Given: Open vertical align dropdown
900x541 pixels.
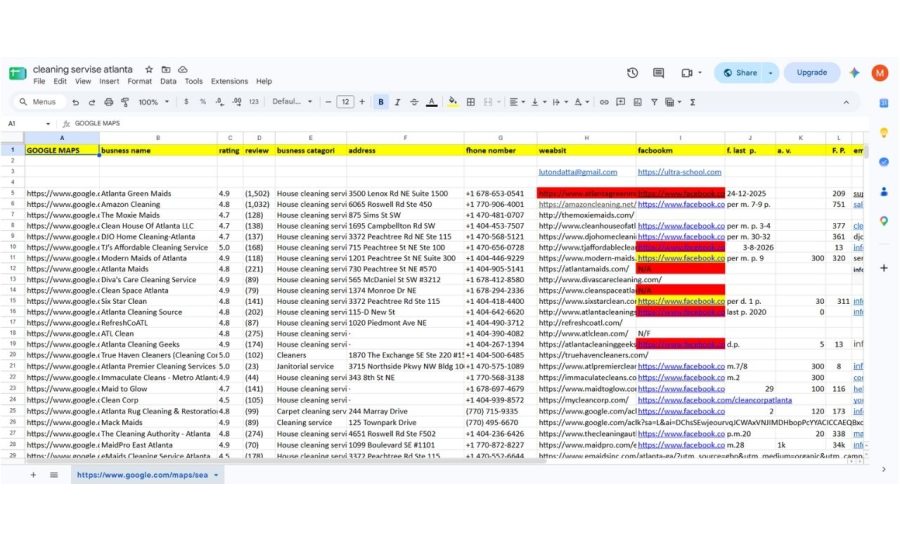Looking at the screenshot, I should [538, 102].
